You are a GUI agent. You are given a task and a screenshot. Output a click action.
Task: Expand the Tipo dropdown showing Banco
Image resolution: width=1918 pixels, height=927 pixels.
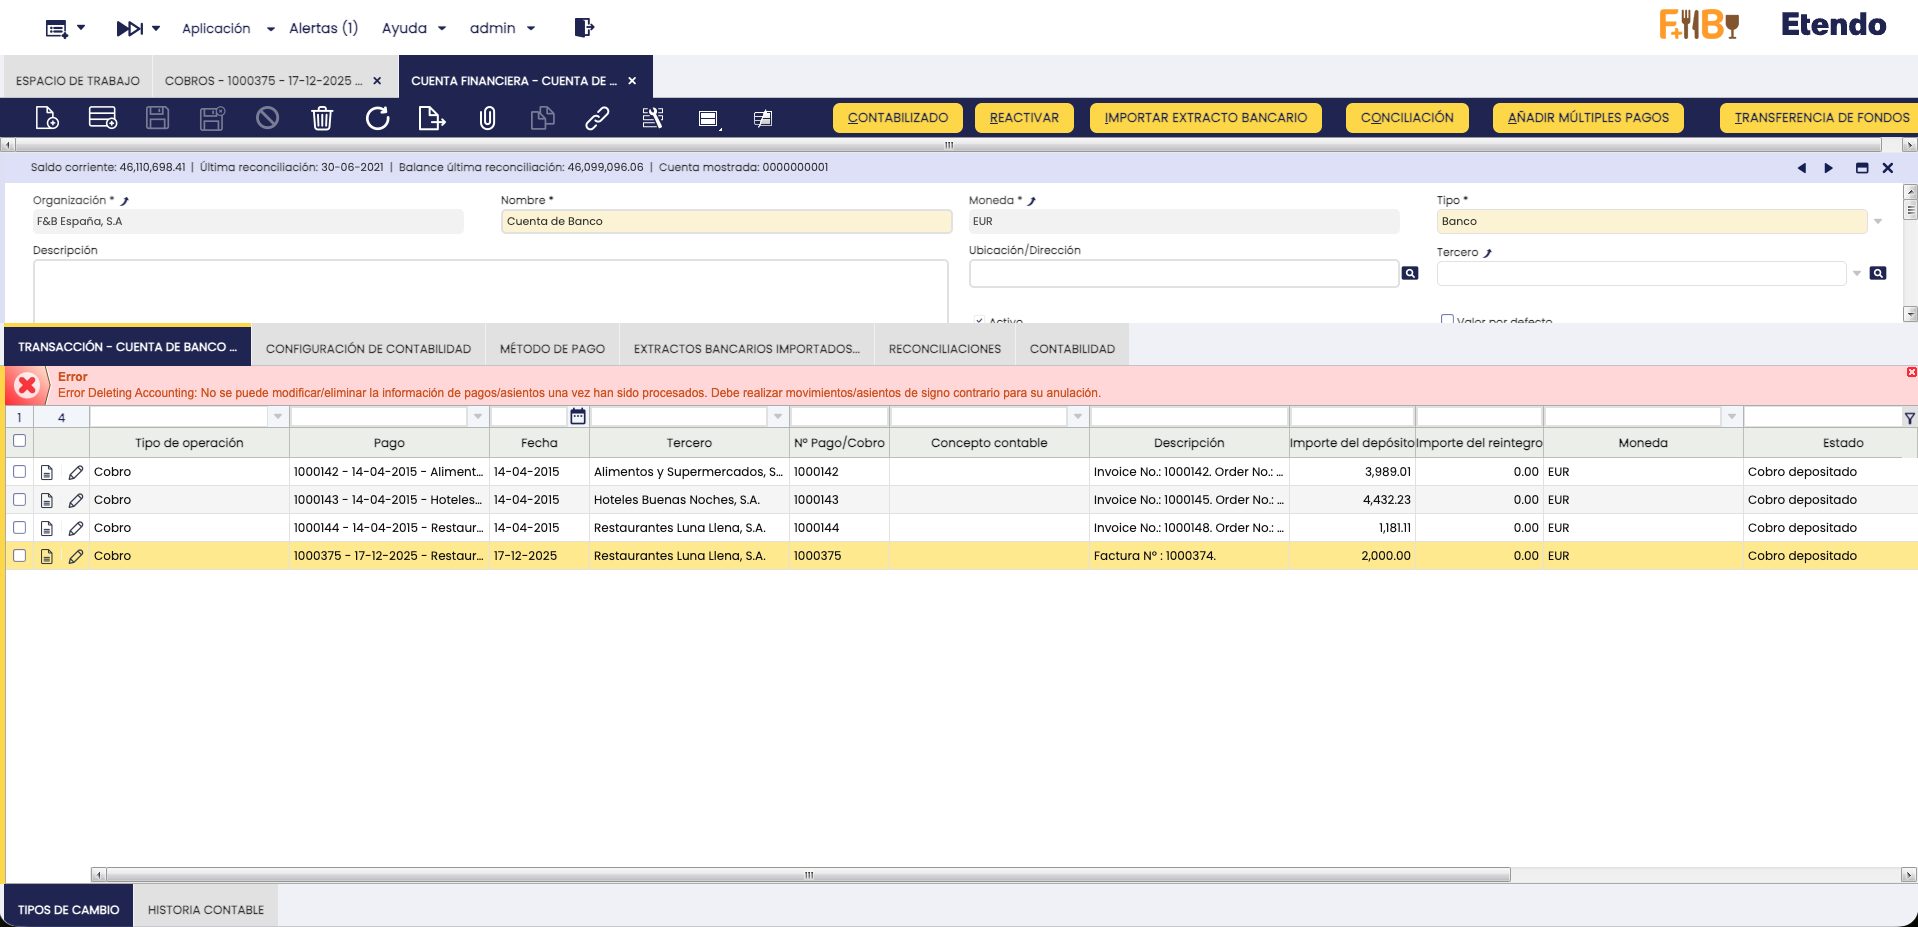pos(1877,222)
